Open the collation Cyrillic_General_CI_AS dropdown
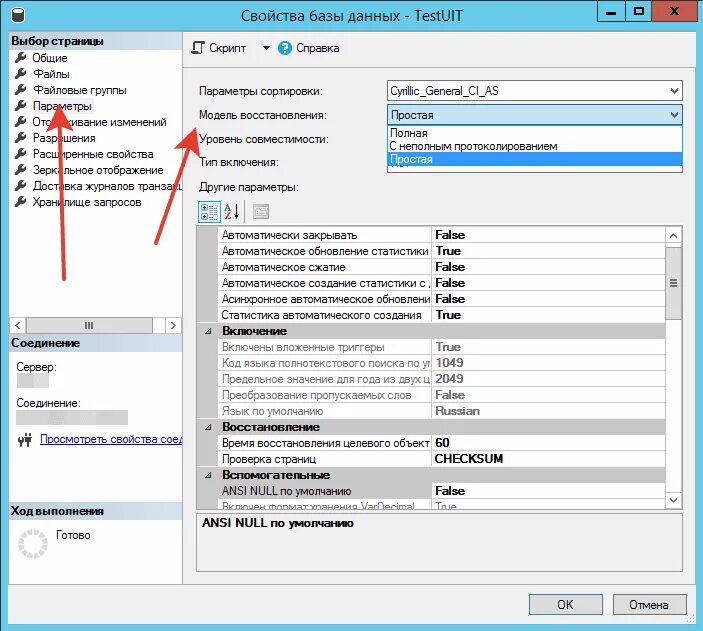 [x=534, y=91]
